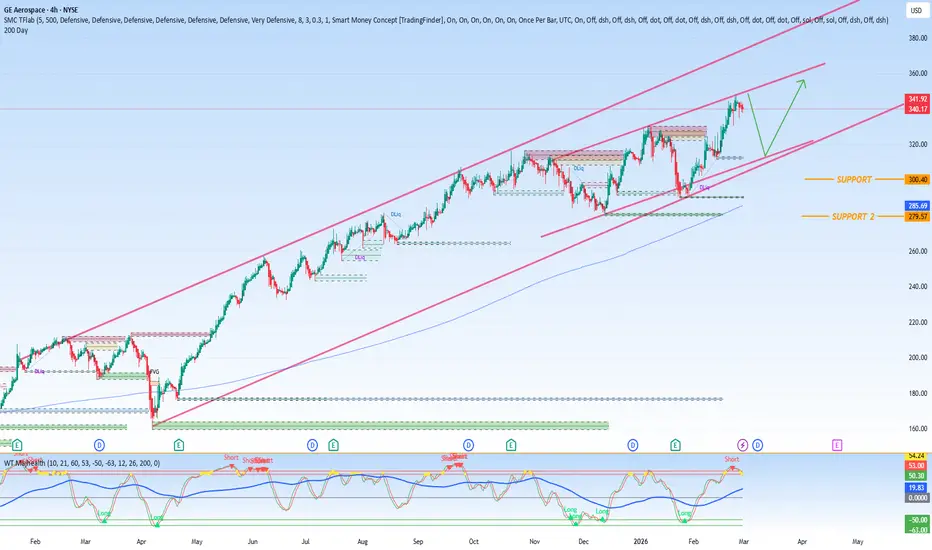Click the dividend marker in early July 2025

pos(312,445)
